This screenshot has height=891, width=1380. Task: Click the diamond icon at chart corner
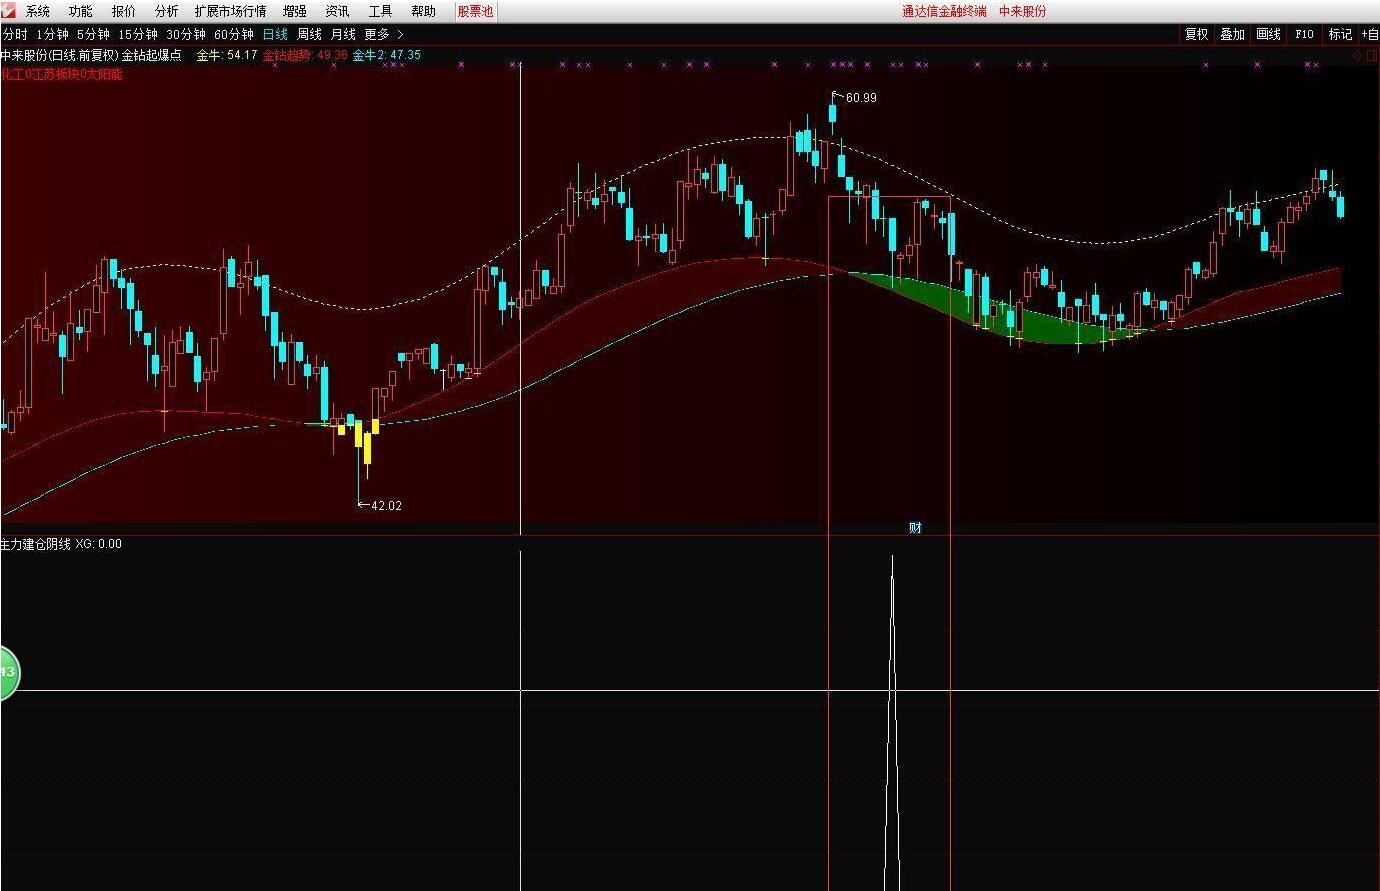click(x=1357, y=56)
